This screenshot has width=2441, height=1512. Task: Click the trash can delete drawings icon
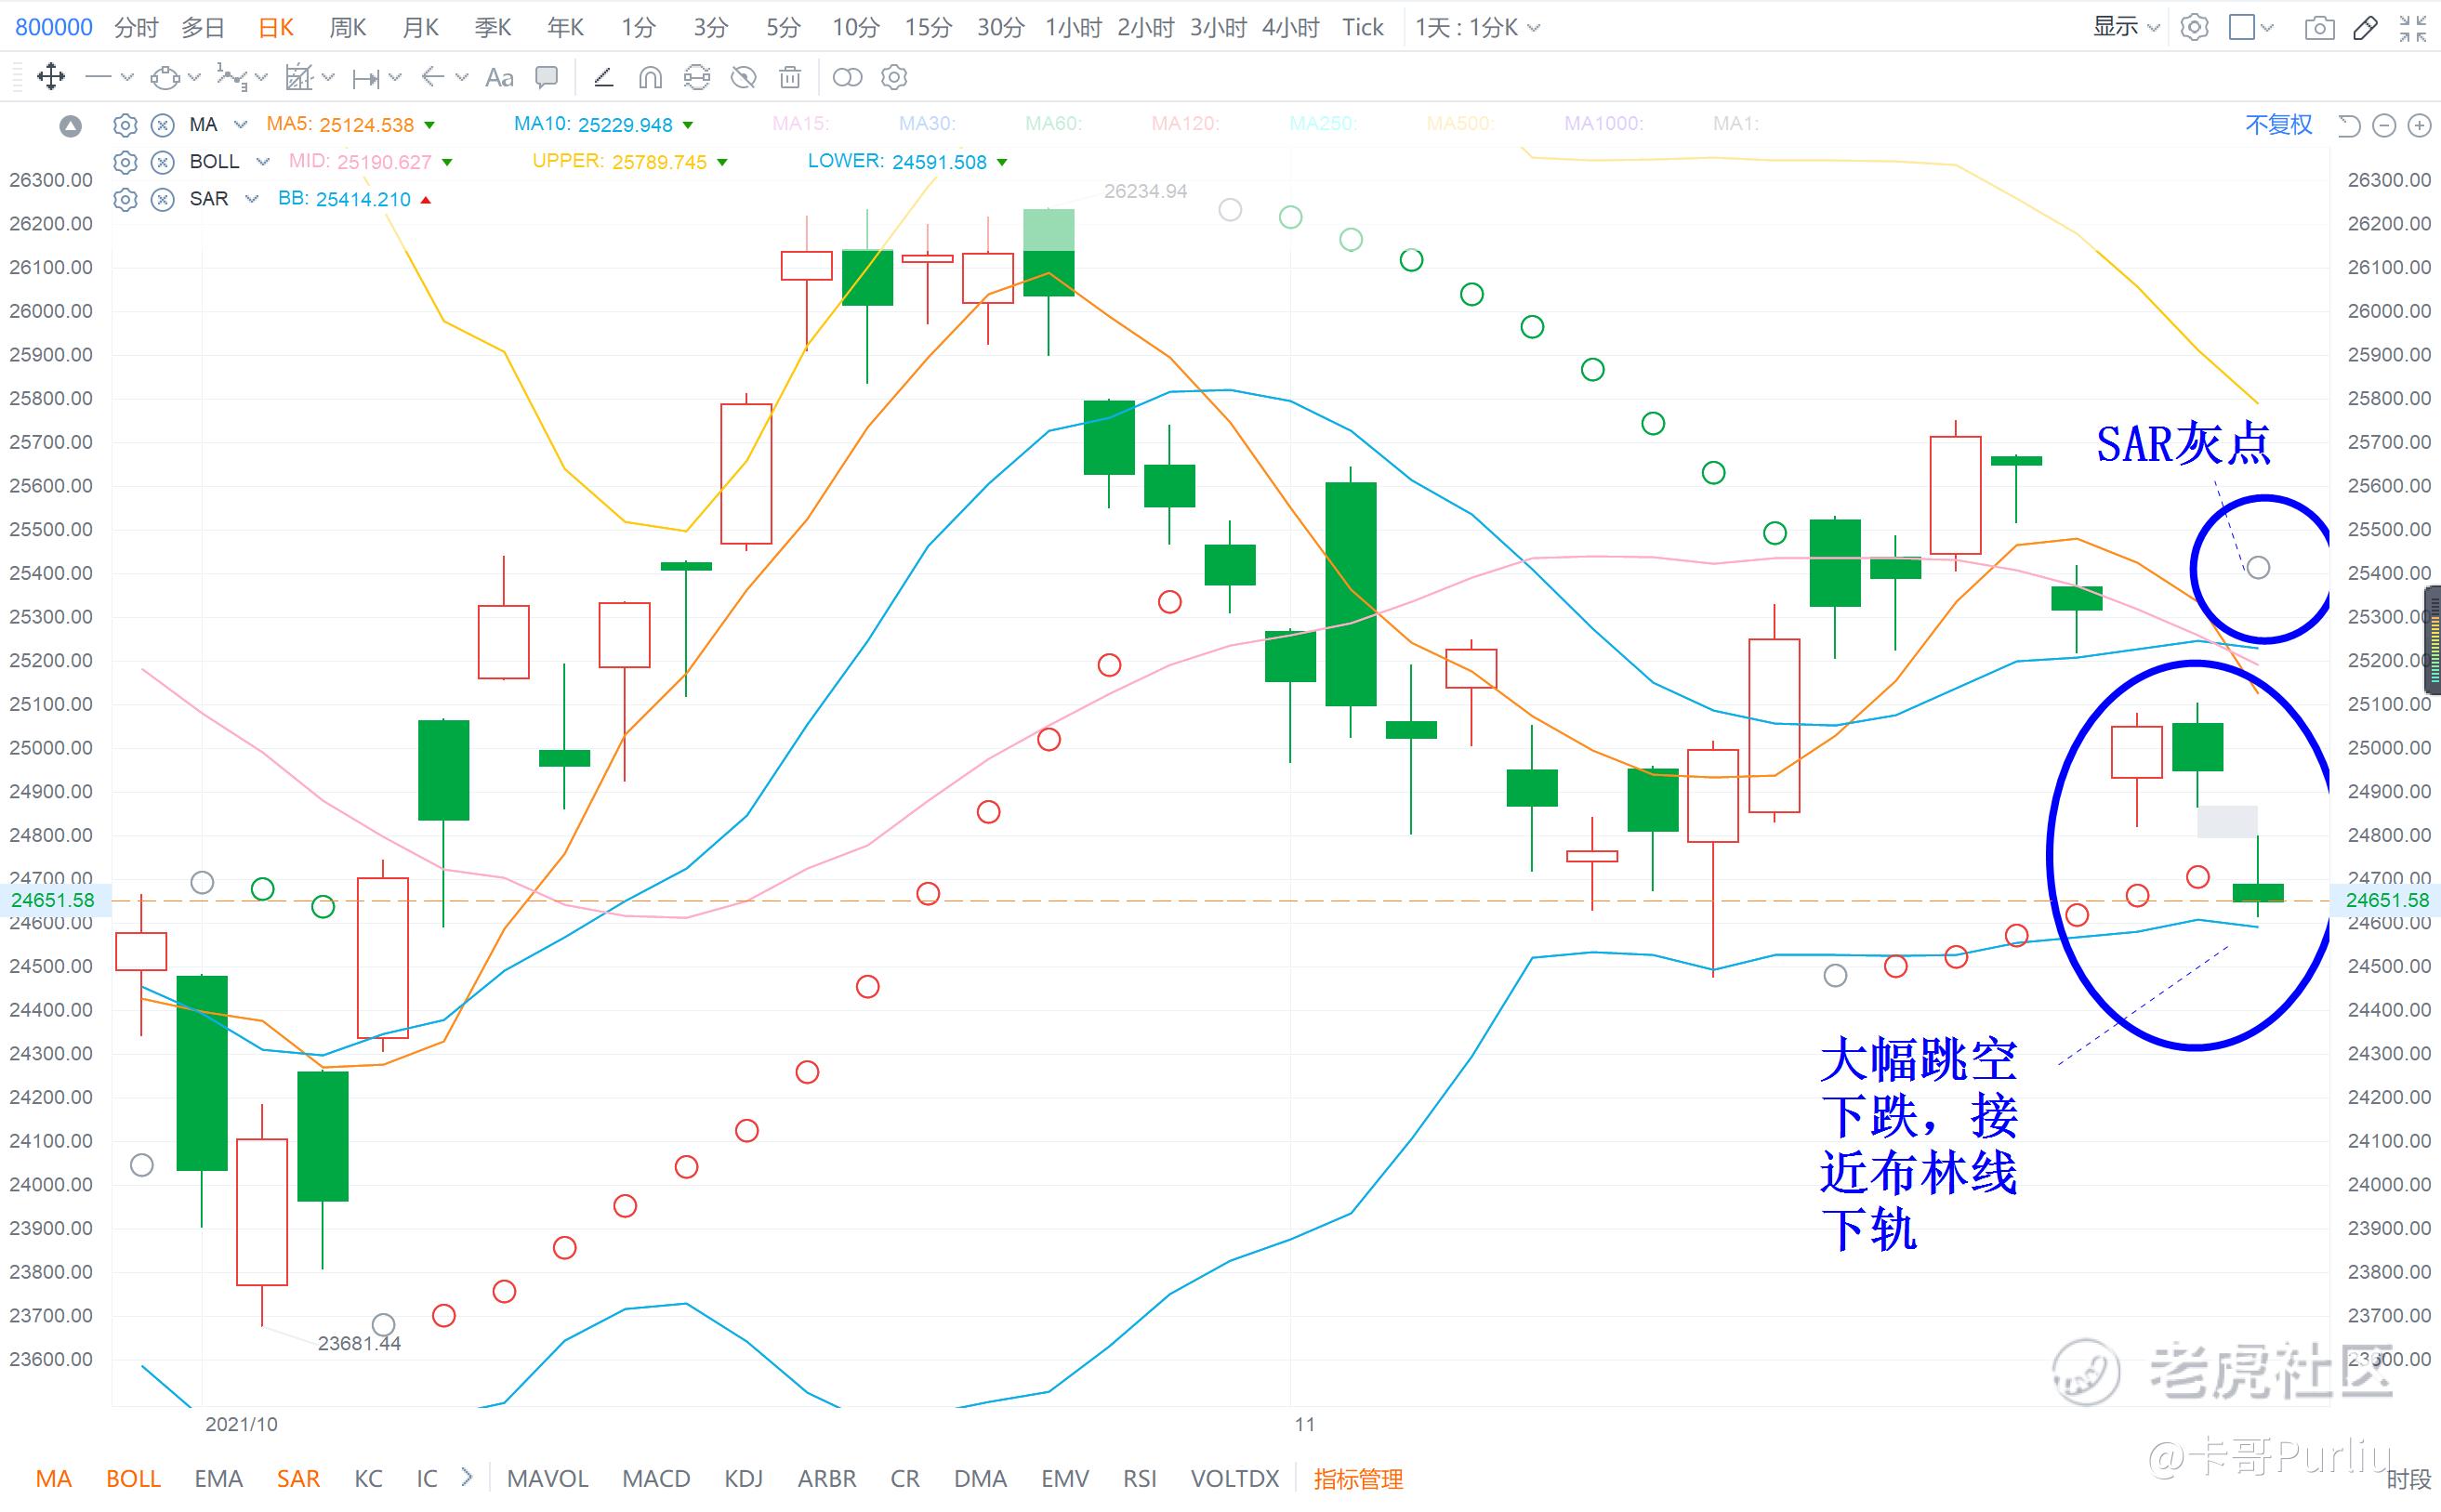(790, 77)
